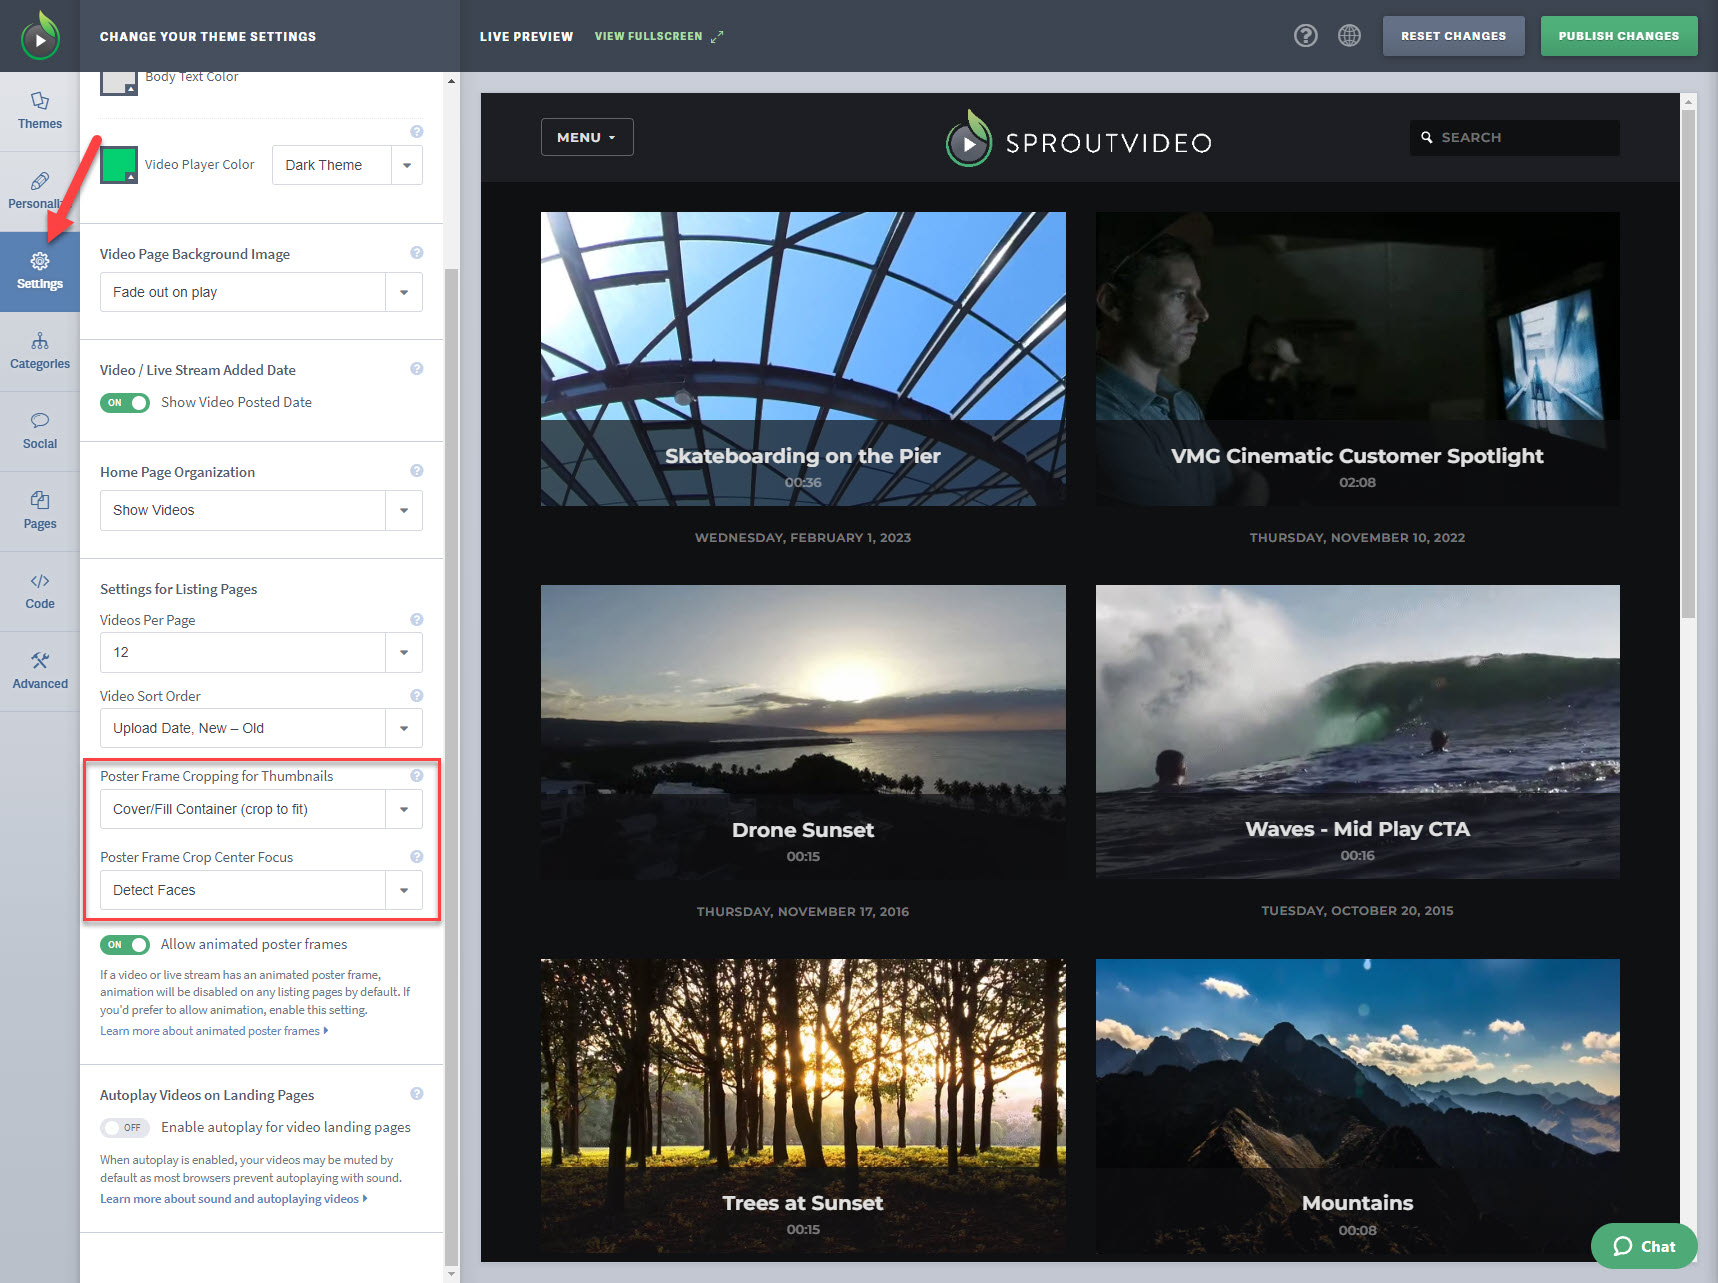Viewport: 1718px width, 1283px height.
Task: Click help icon for Video / Live Stream Added Date
Action: (x=417, y=369)
